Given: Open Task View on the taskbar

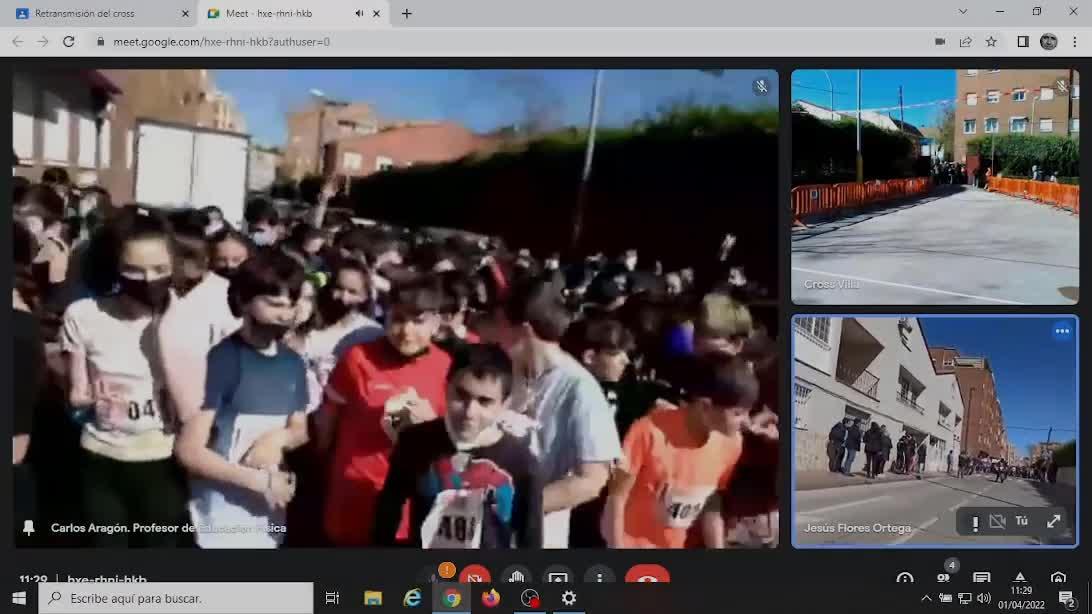Looking at the screenshot, I should 332,598.
